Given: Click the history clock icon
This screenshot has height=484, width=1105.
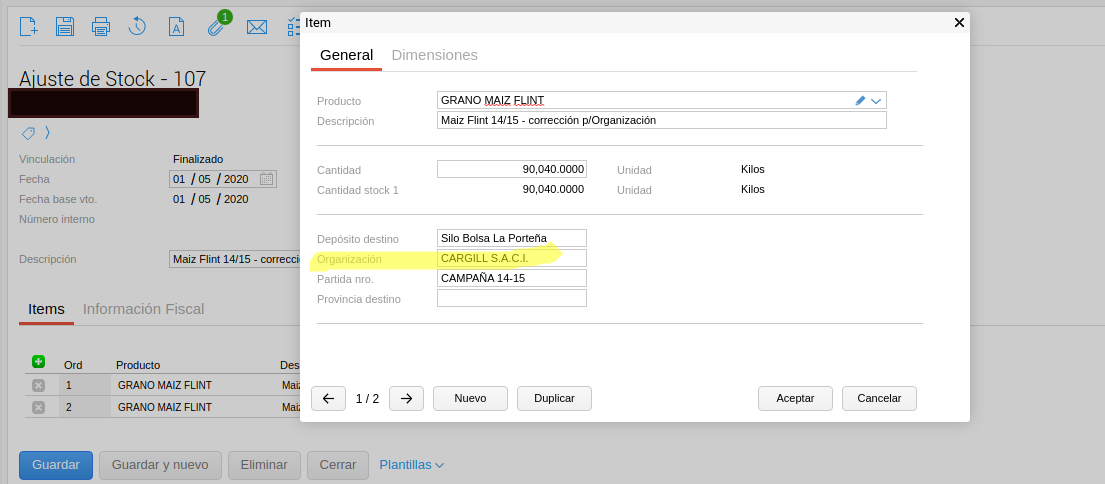Looking at the screenshot, I should [138, 27].
